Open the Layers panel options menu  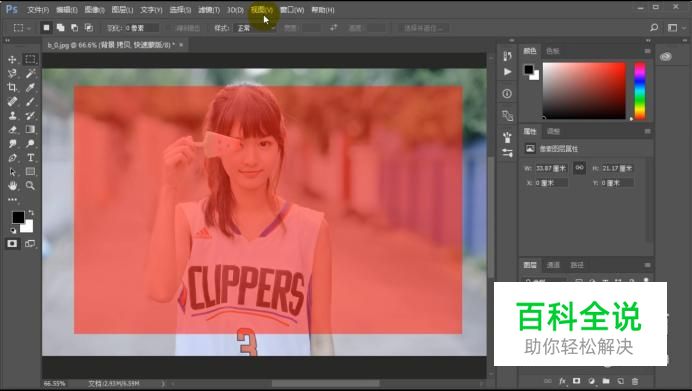(x=647, y=265)
